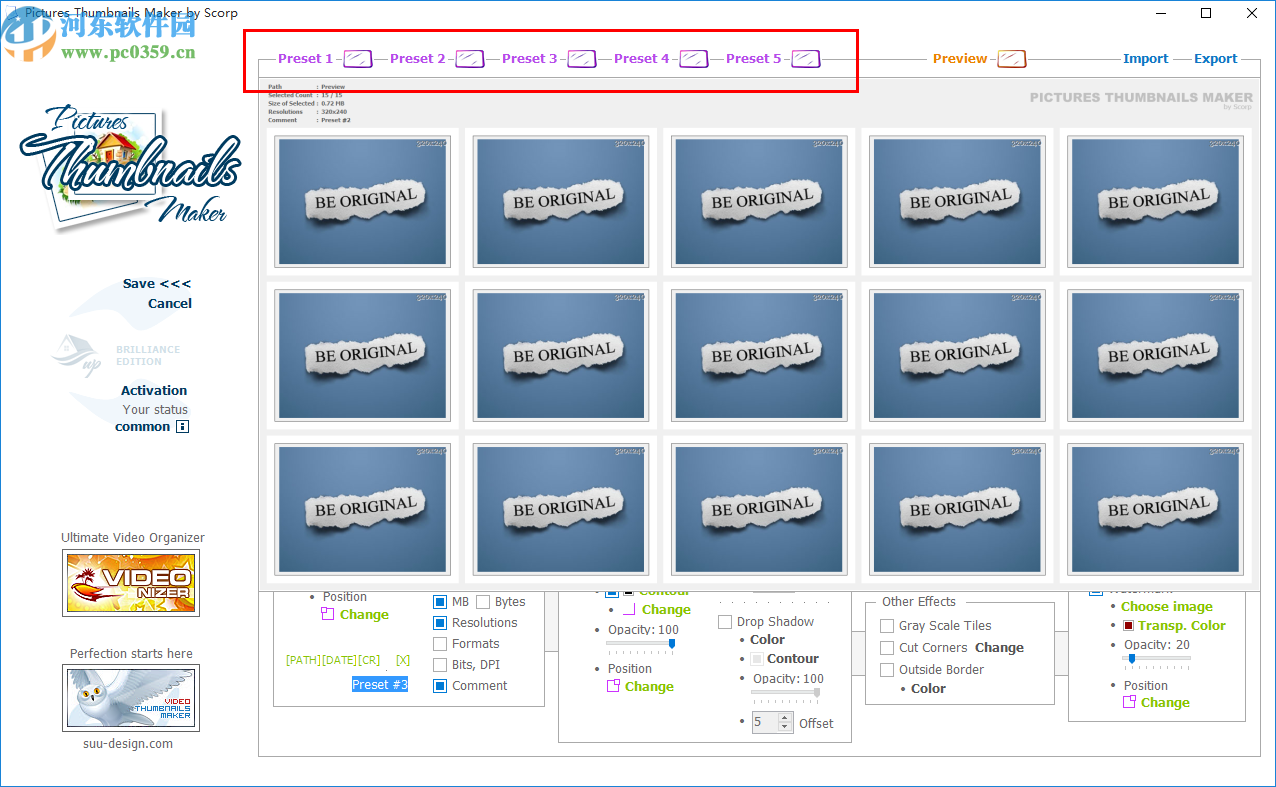Click the watermark Position Change icon

pyautogui.click(x=1131, y=702)
